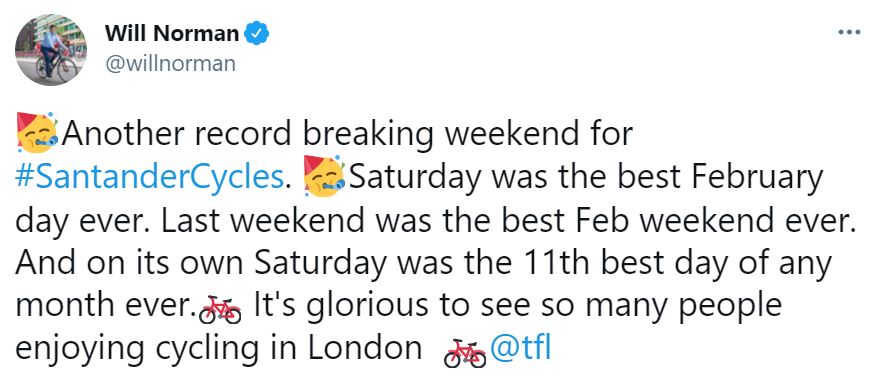Open the @tfl mention
The image size is (876, 385).
coord(520,348)
